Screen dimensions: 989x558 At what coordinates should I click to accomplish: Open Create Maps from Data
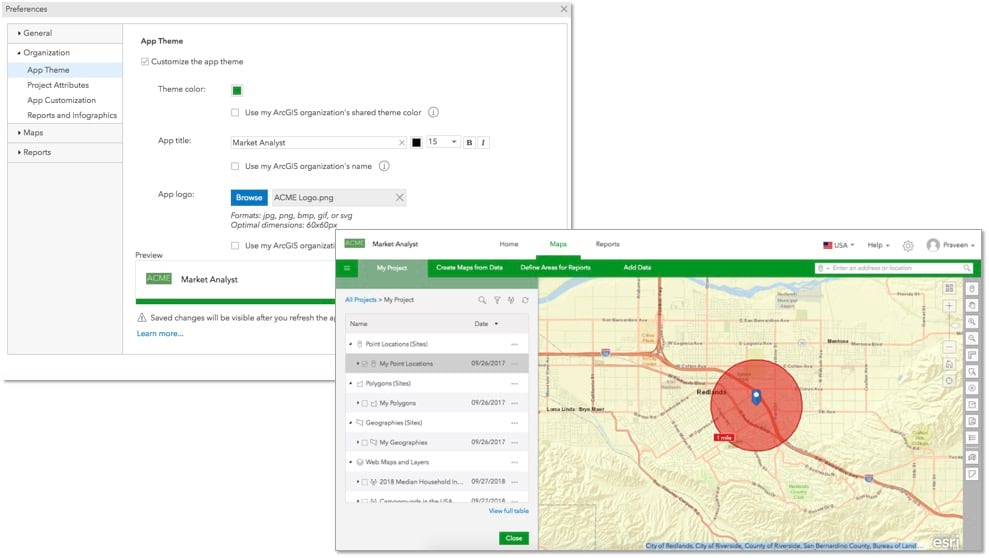[x=469, y=267]
